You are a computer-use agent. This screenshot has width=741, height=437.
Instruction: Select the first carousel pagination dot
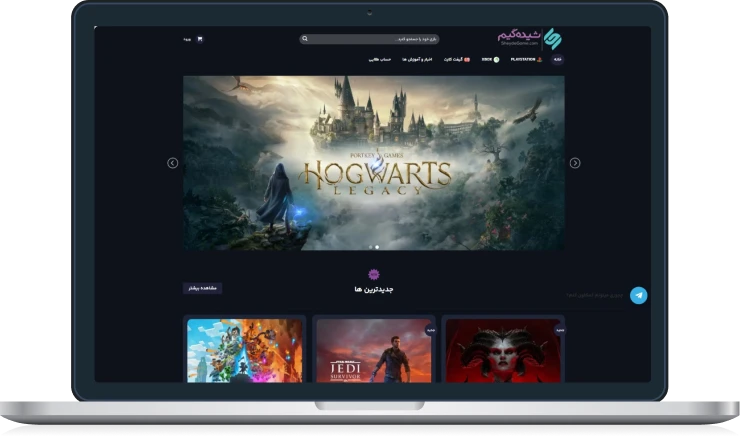coord(370,246)
